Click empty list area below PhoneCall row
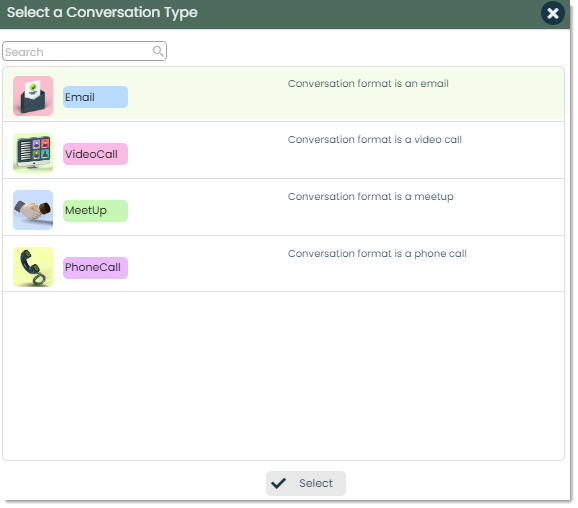 coord(283,376)
